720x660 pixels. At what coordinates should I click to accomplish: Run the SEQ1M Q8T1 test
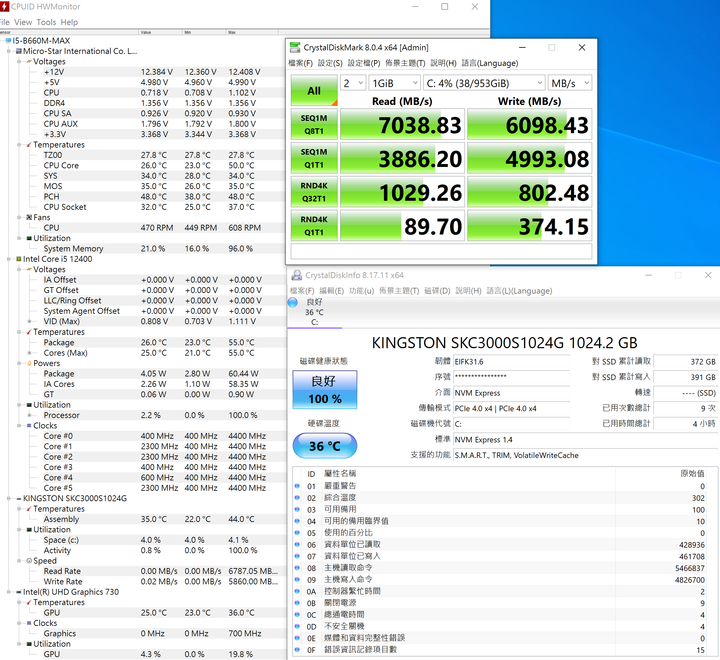pyautogui.click(x=314, y=124)
